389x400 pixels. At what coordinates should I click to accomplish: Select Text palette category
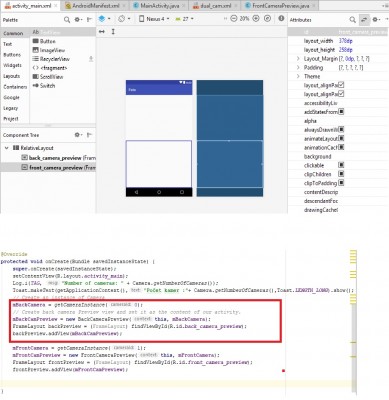pyautogui.click(x=7, y=44)
